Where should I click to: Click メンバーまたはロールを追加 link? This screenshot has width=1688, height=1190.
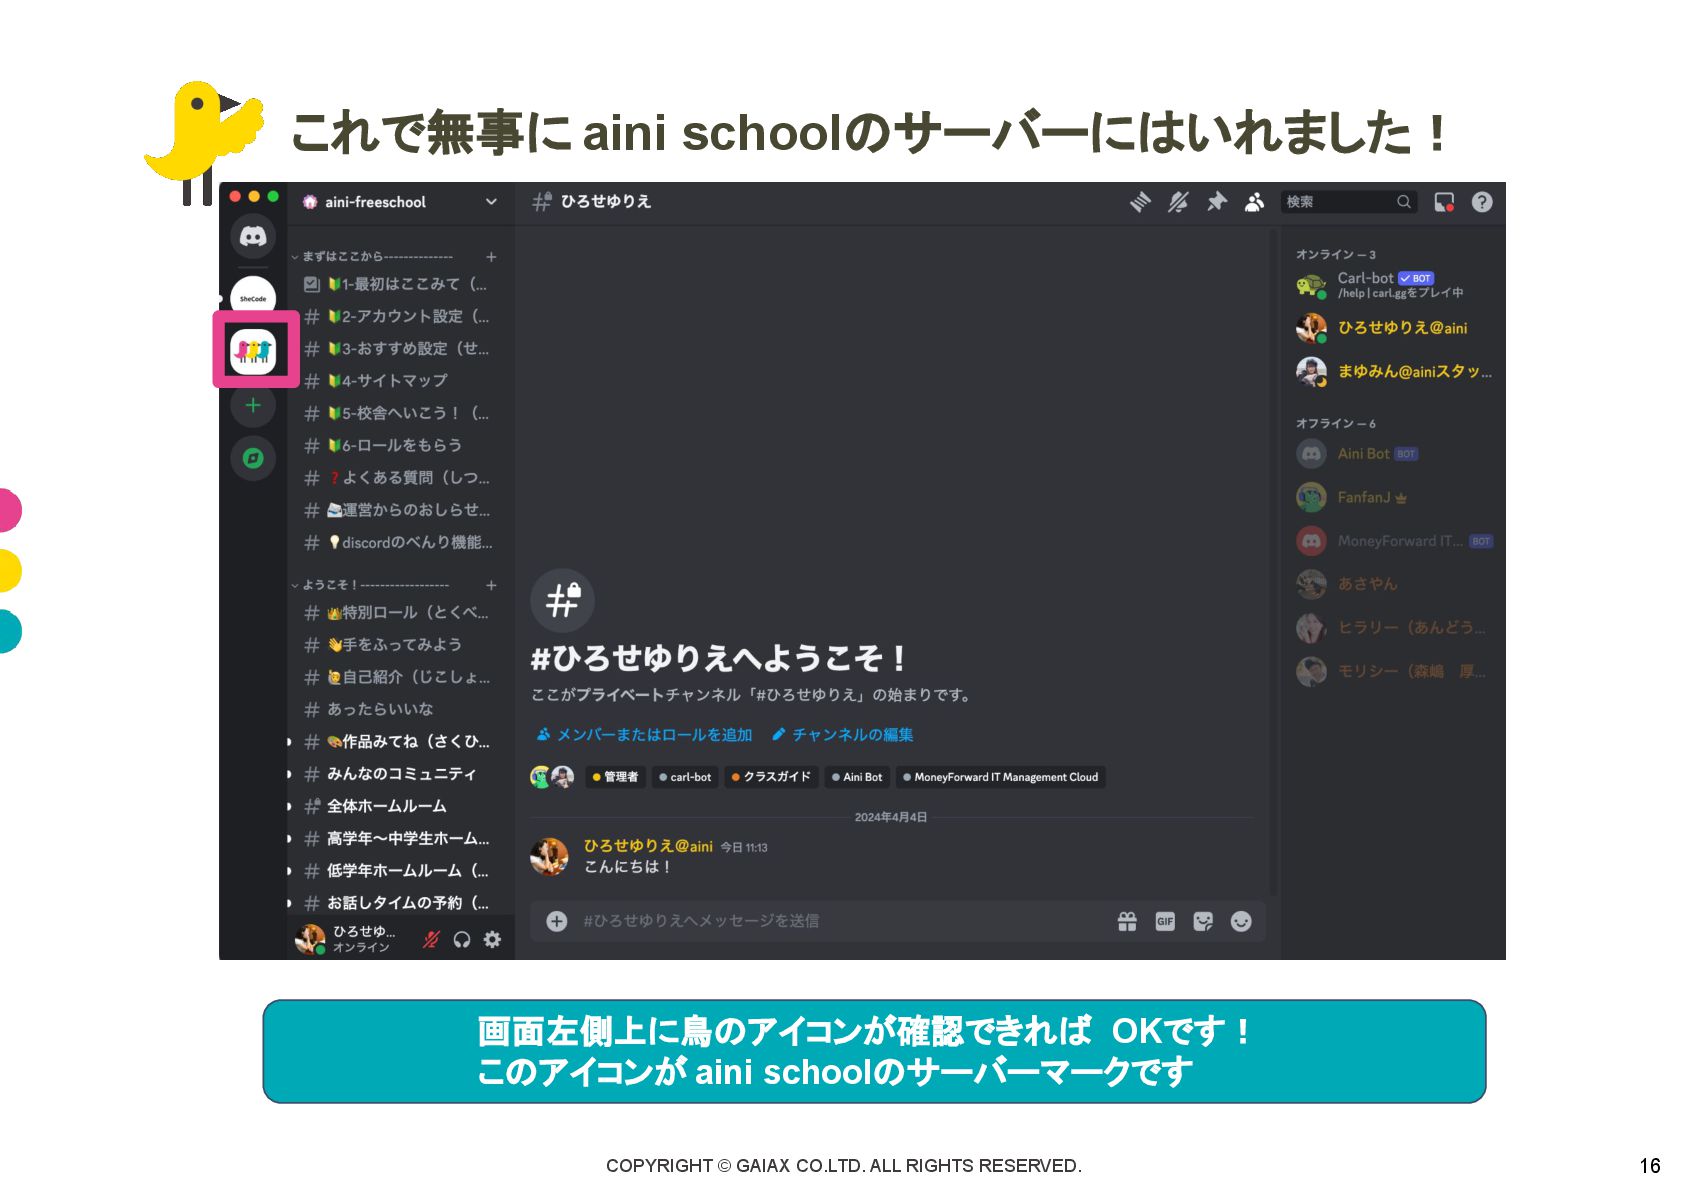click(x=645, y=735)
